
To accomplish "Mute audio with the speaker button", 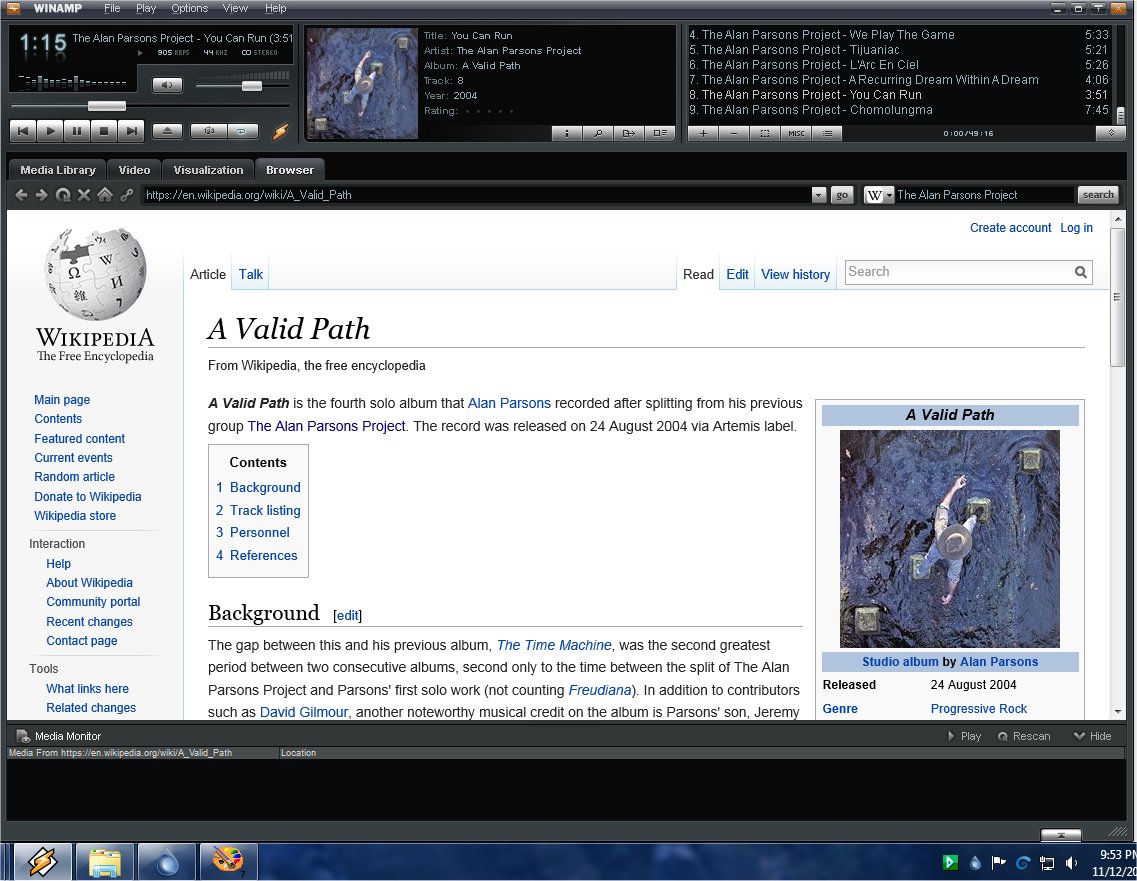I will (167, 86).
